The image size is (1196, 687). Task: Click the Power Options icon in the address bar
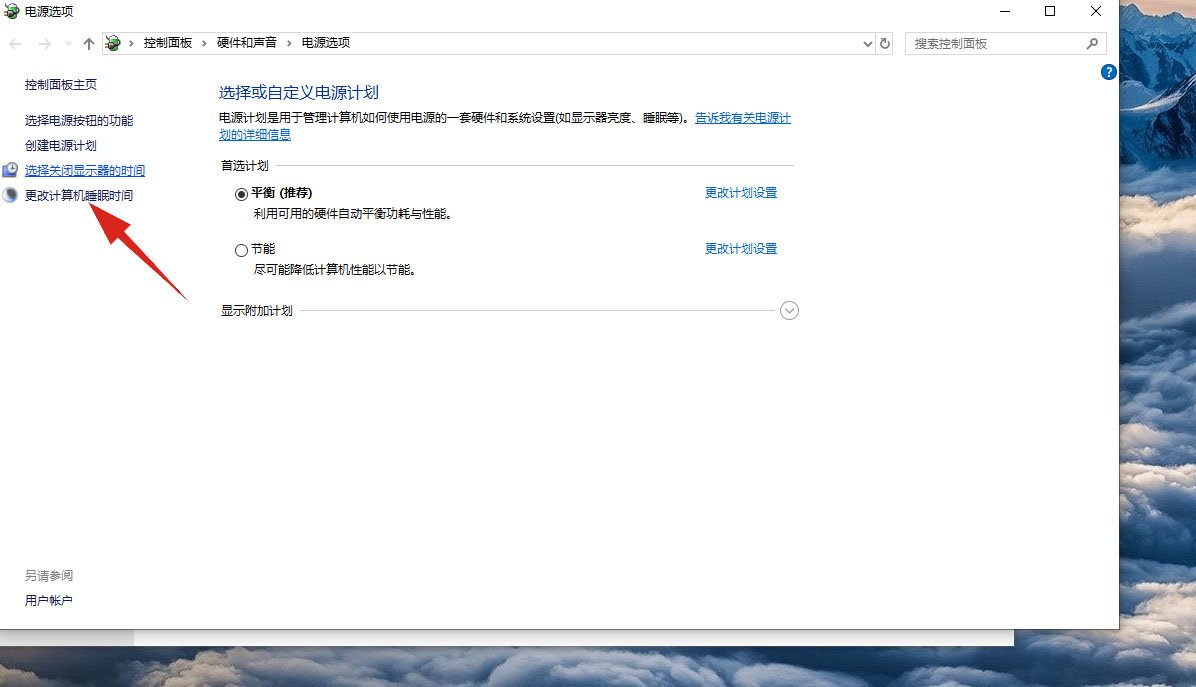pyautogui.click(x=113, y=43)
